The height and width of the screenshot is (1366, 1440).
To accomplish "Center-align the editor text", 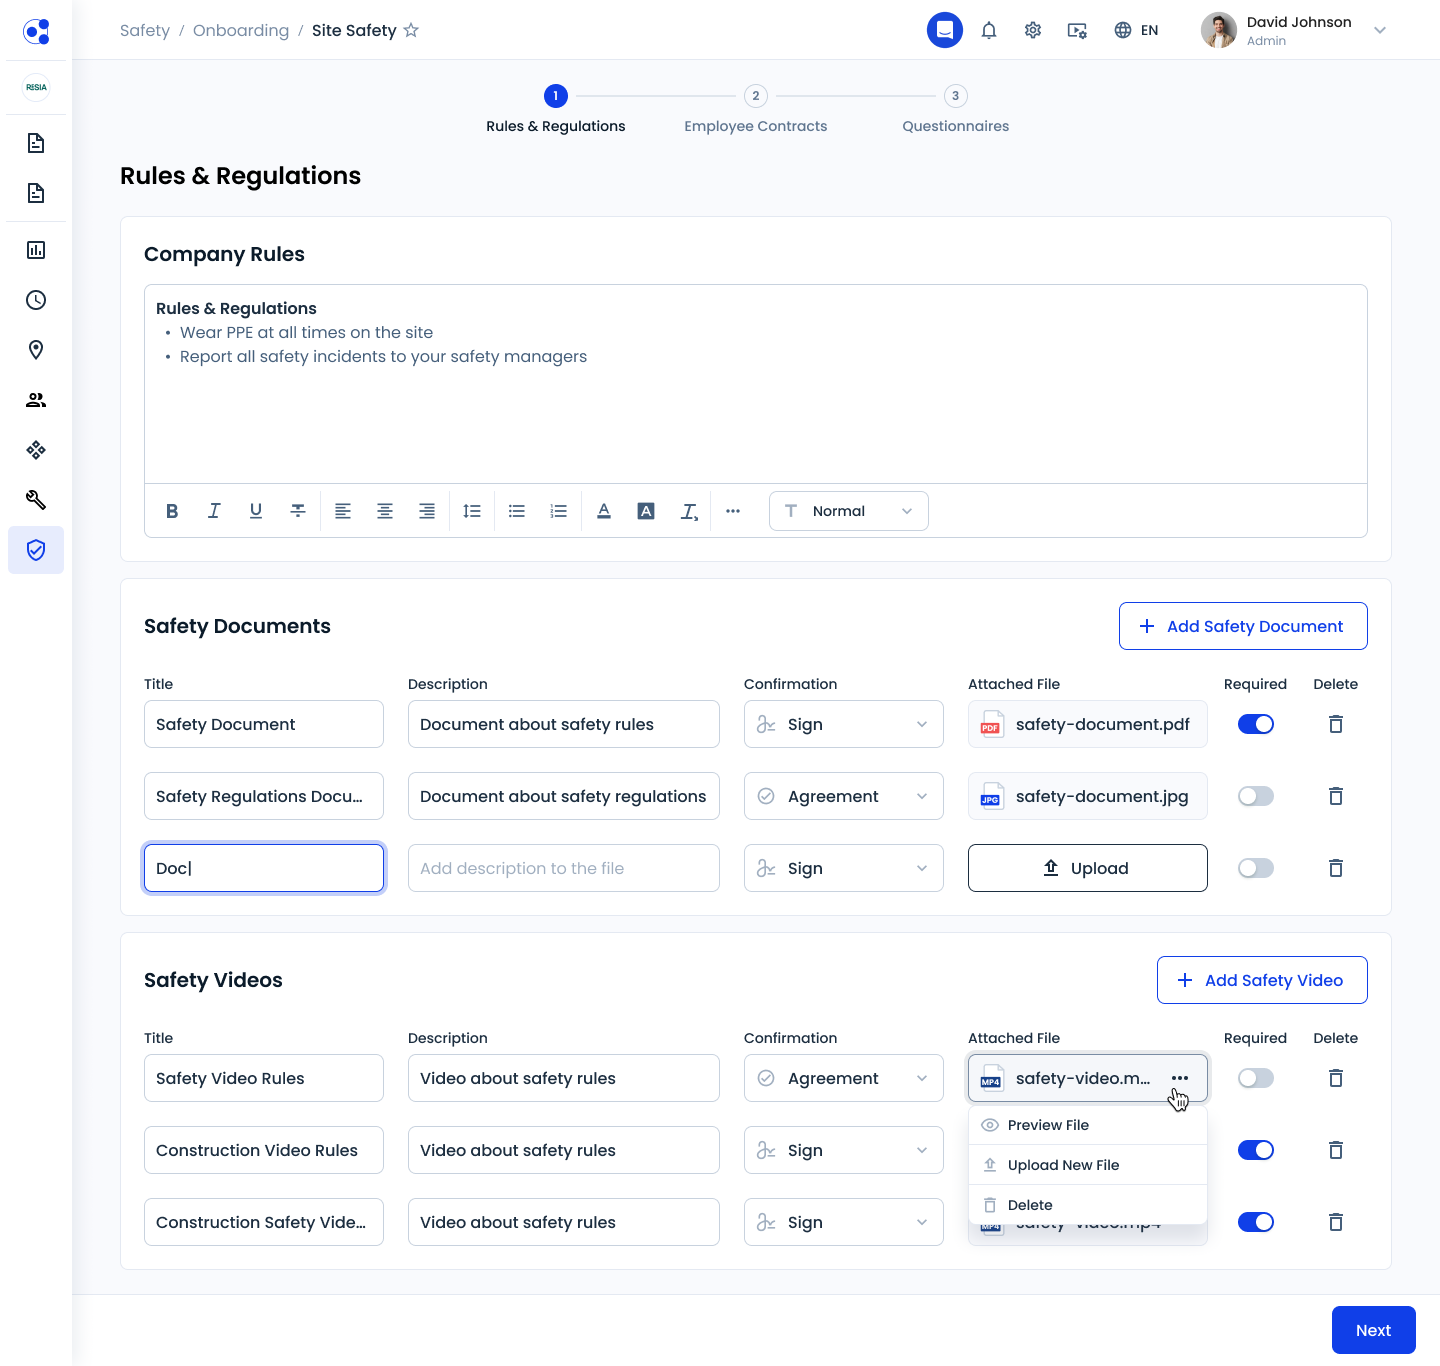I will pyautogui.click(x=385, y=511).
